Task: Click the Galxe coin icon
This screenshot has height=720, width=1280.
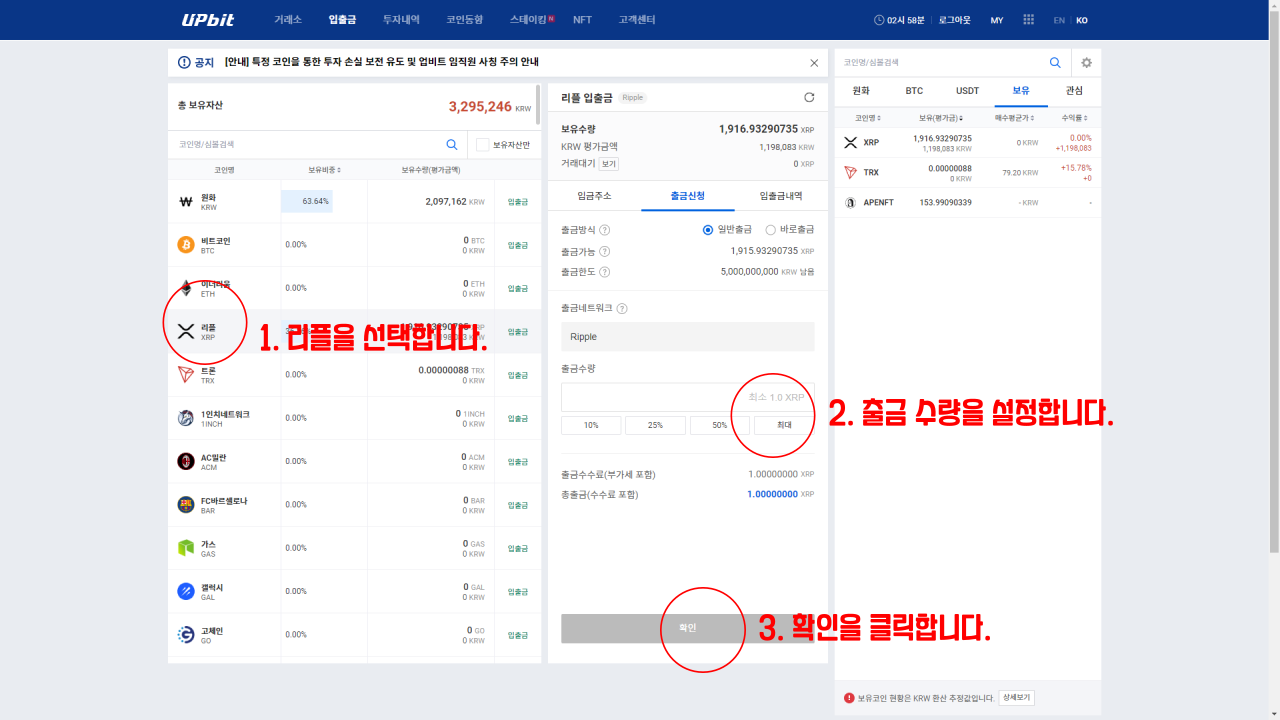Action: click(185, 591)
